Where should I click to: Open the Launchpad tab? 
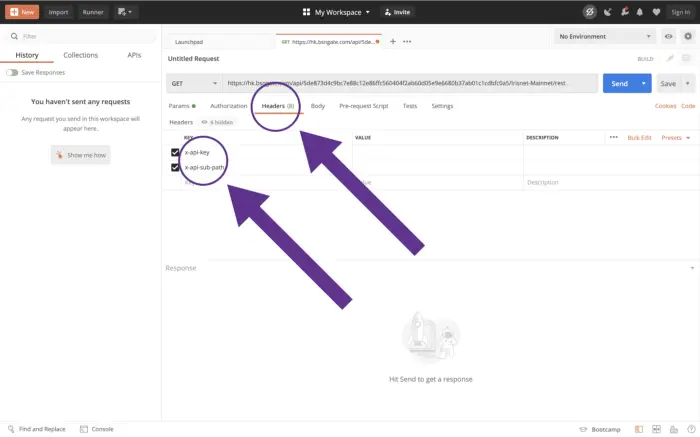click(189, 42)
